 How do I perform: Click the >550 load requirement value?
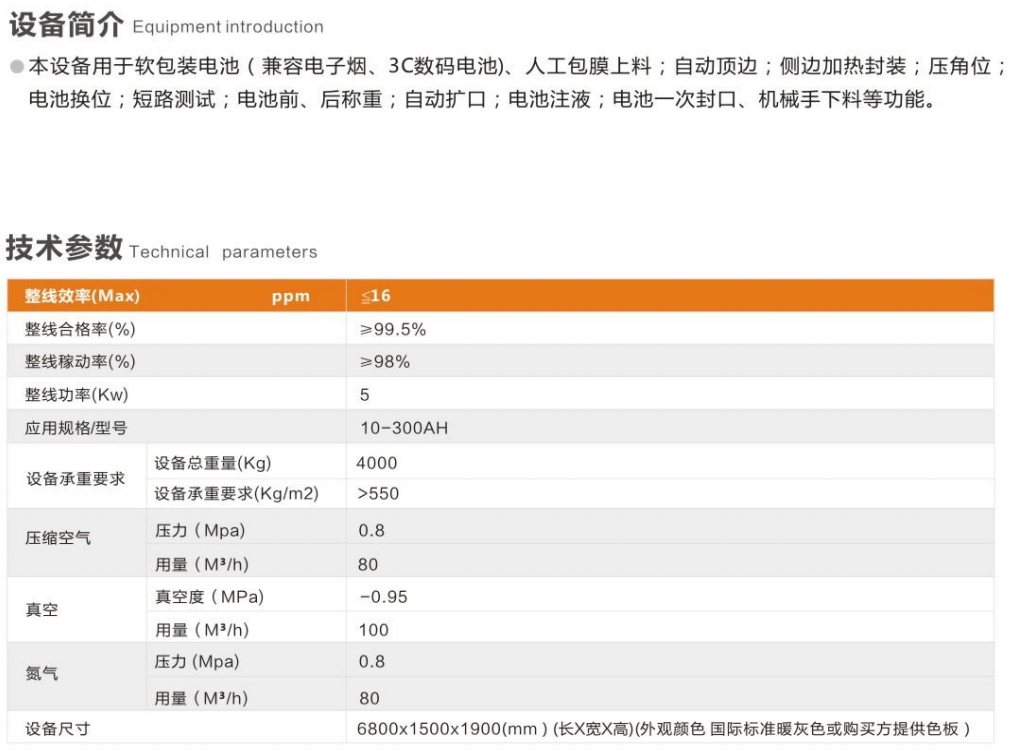(378, 493)
